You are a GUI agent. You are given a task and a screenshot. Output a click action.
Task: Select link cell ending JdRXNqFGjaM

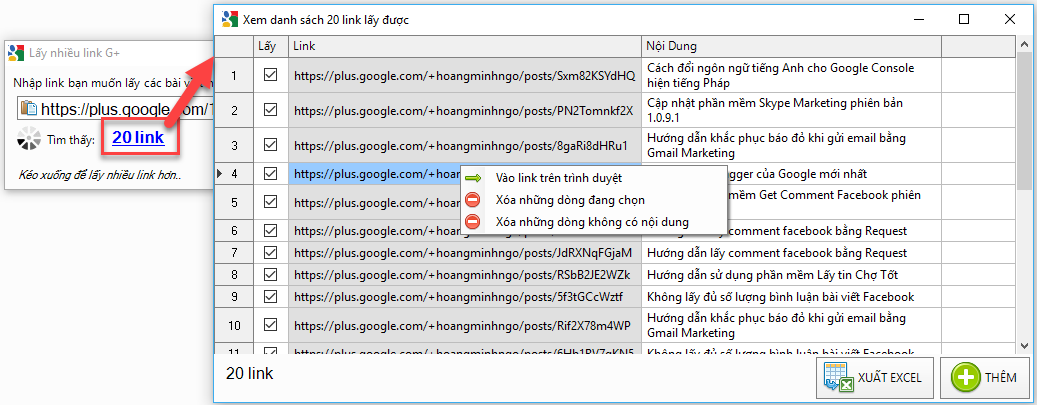[x=464, y=252]
